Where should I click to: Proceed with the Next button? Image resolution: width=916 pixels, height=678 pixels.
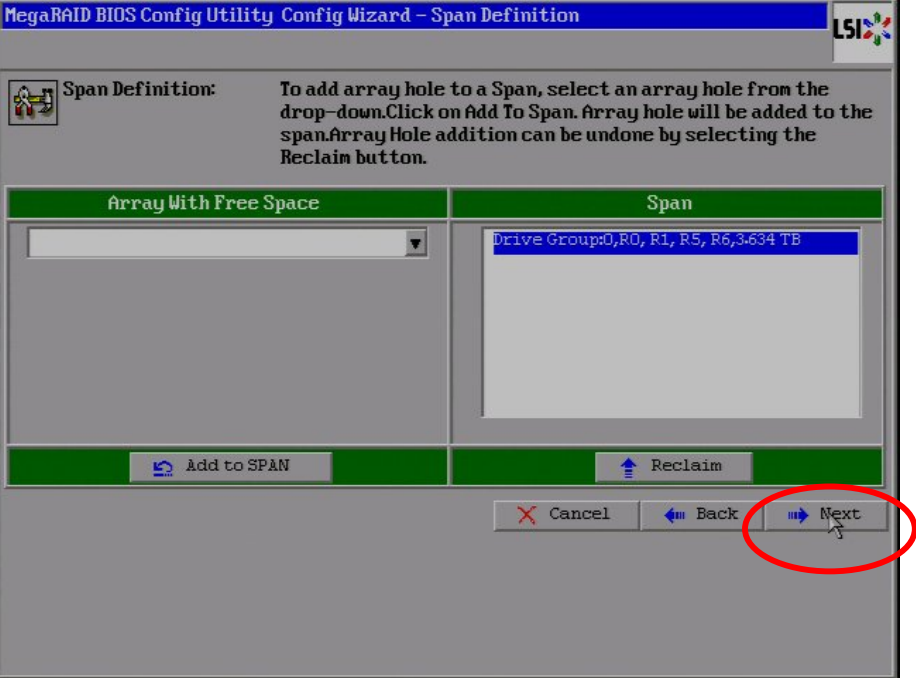pos(826,515)
